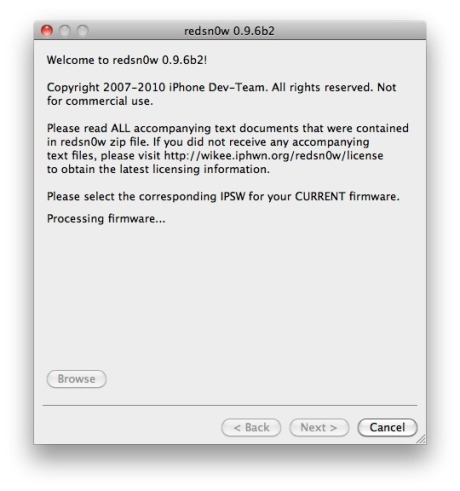Click the grayed-out zoom window button
This screenshot has width=460, height=491.
click(83, 31)
